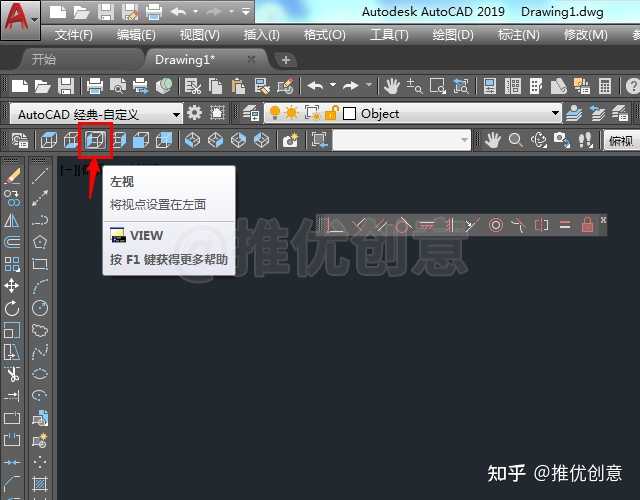This screenshot has width=640, height=500.
Task: Select the Bottom view icon
Action: tap(71, 140)
